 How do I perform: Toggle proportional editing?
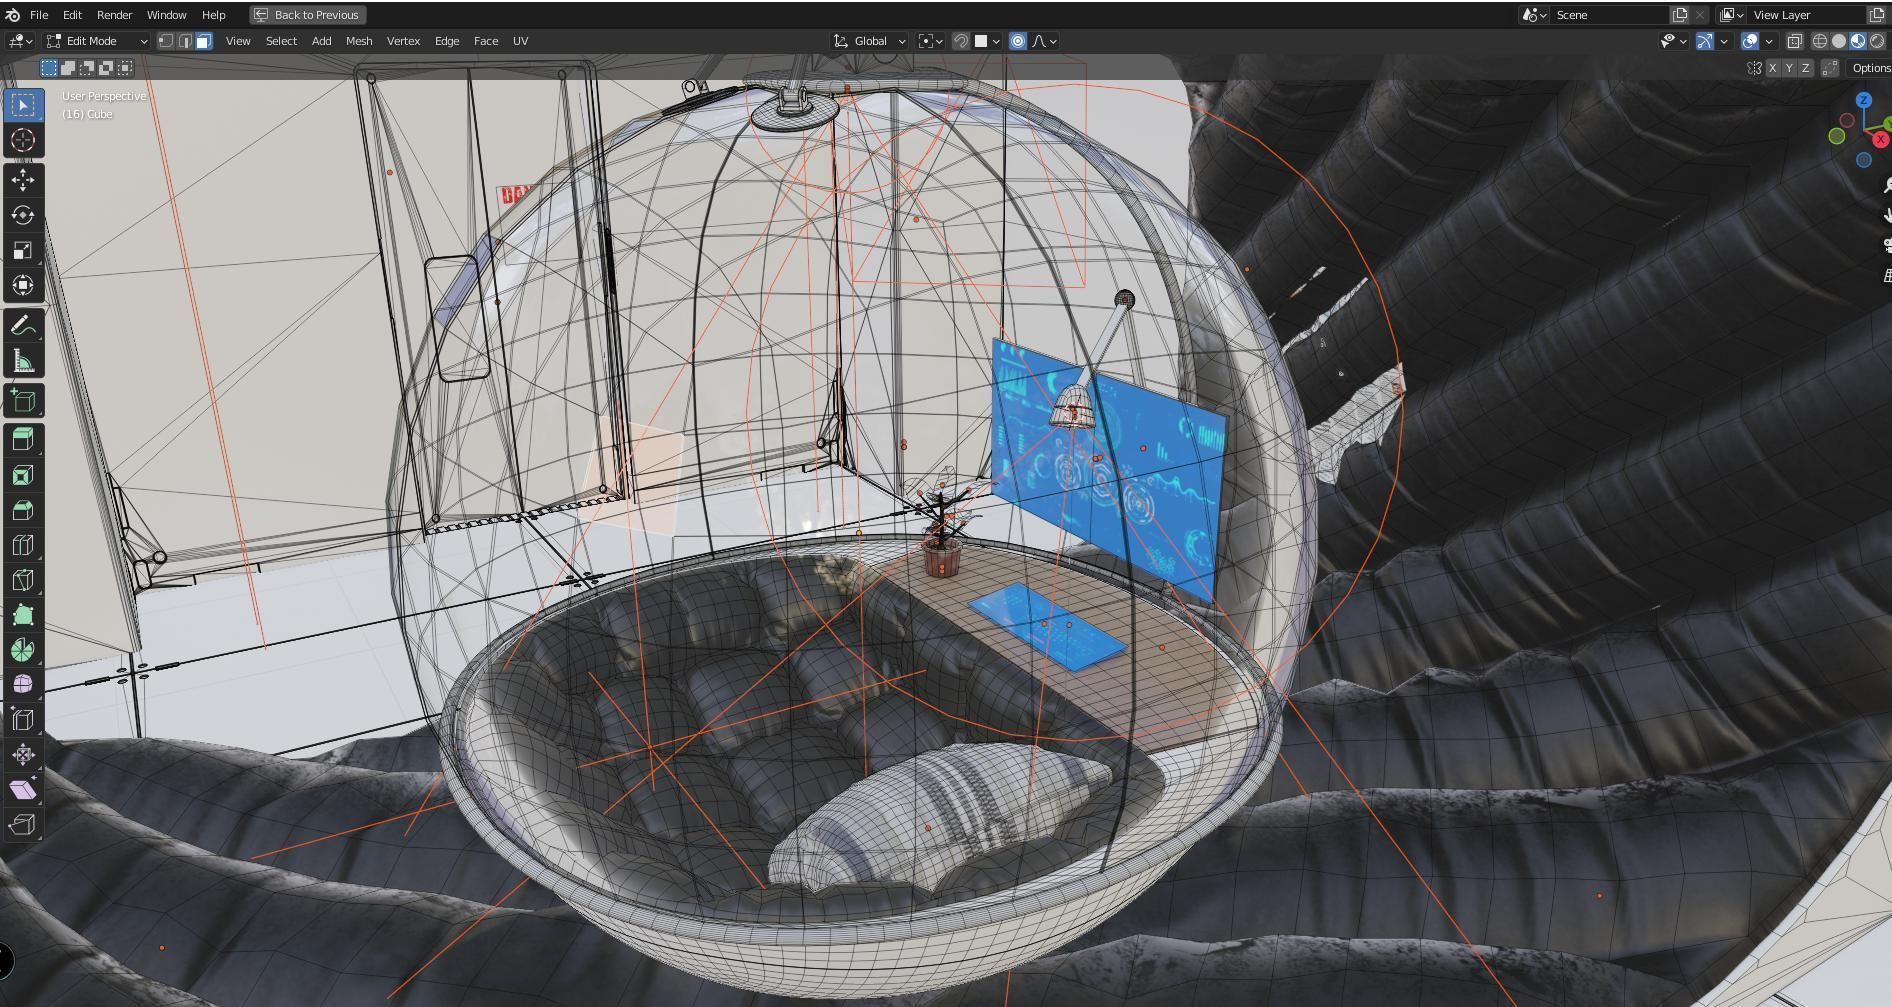click(1017, 41)
